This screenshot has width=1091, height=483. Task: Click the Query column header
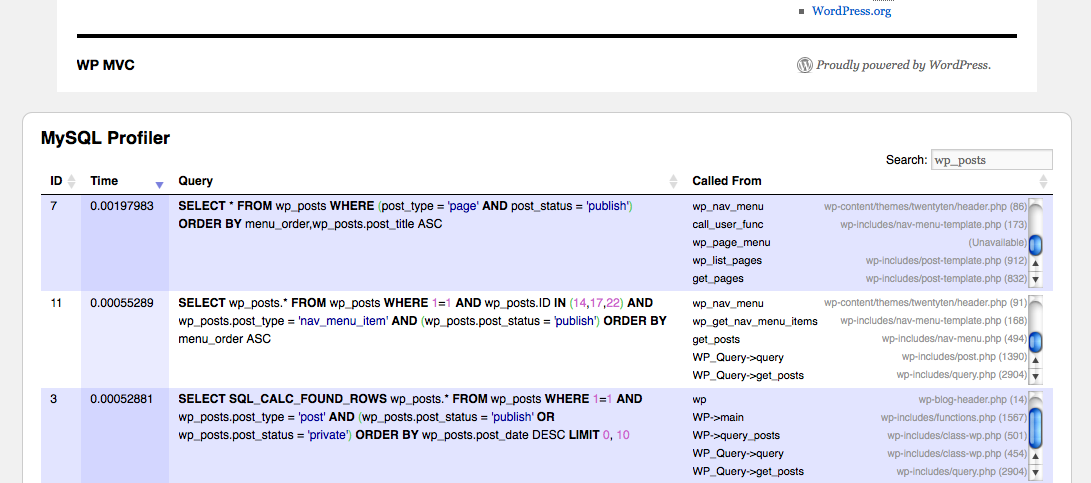coord(196,181)
